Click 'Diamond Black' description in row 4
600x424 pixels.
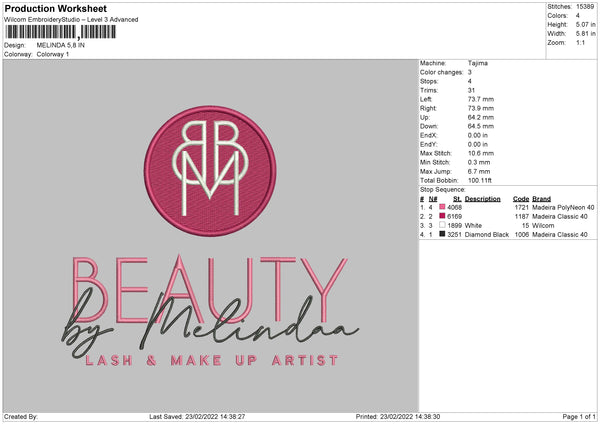487,234
